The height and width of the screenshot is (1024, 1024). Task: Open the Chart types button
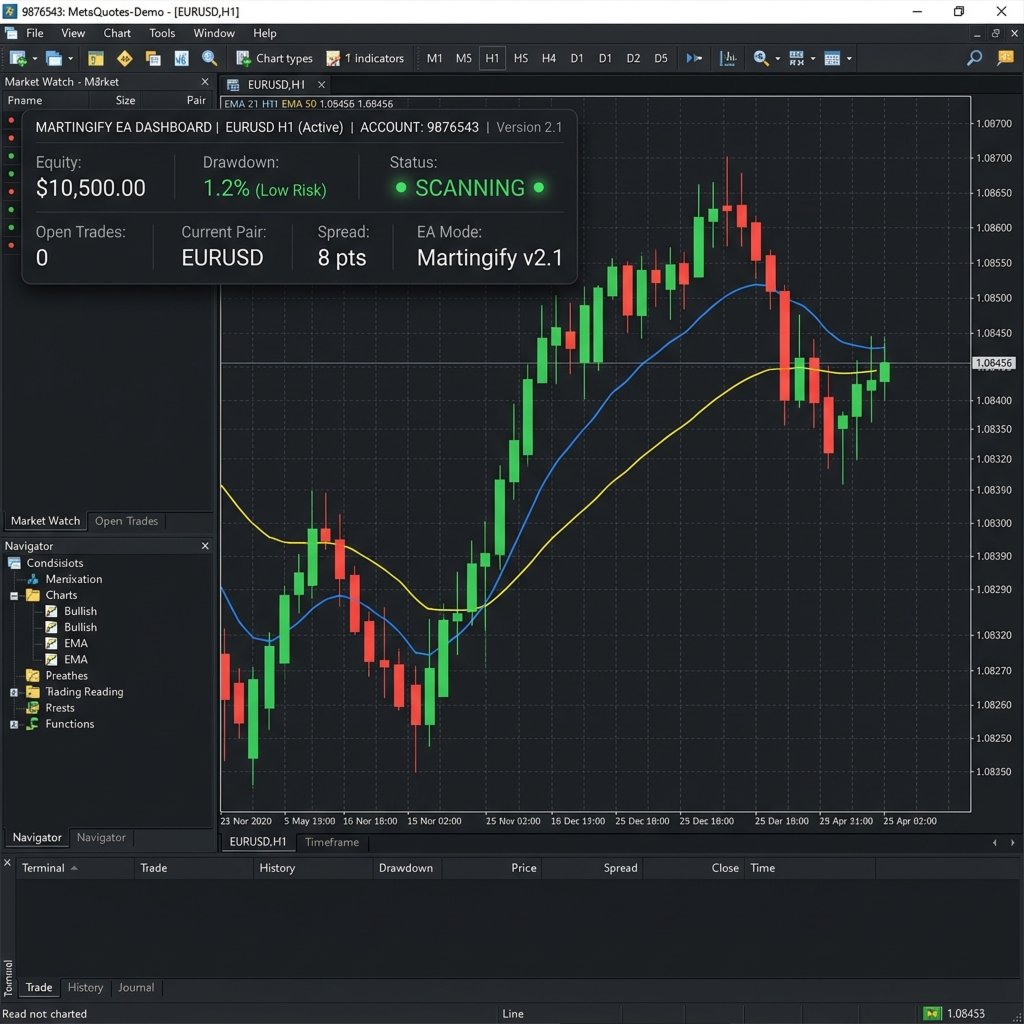(274, 58)
